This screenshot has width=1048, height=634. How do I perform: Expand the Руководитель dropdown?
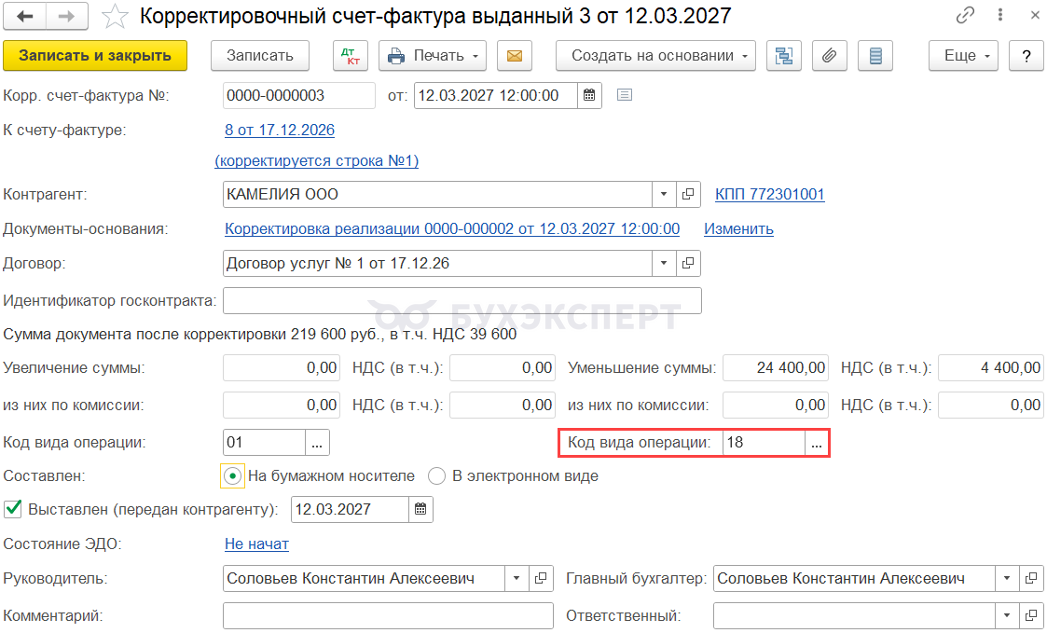tap(516, 579)
